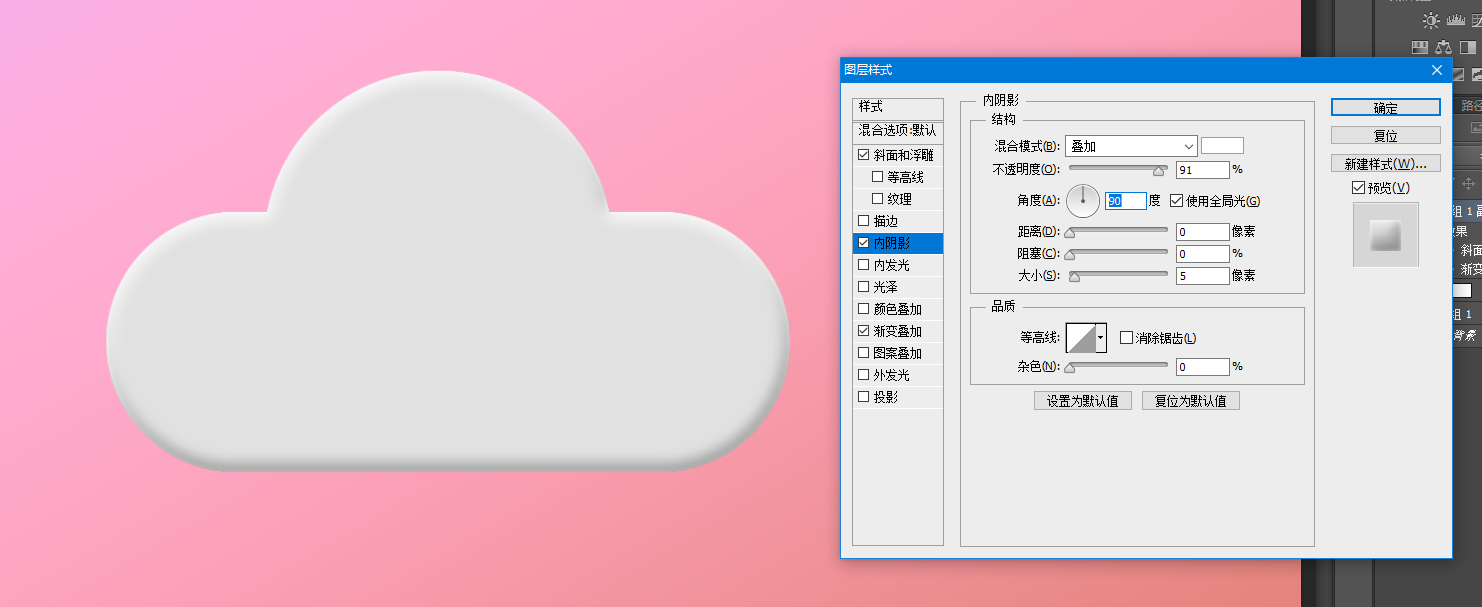Viewport: 1482px width, 607px height.
Task: Click the 复位 (Reset) button
Action: [x=1386, y=135]
